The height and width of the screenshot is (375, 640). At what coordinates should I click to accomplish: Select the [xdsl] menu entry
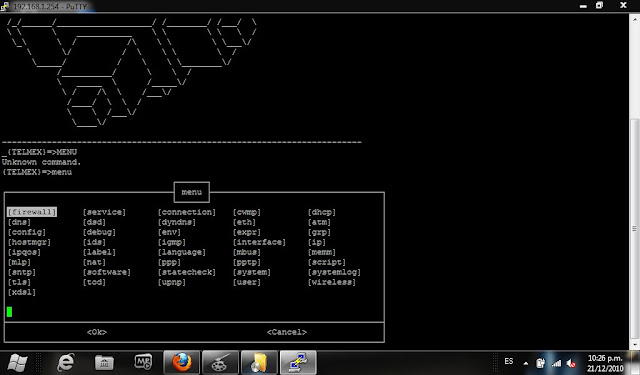(22, 292)
